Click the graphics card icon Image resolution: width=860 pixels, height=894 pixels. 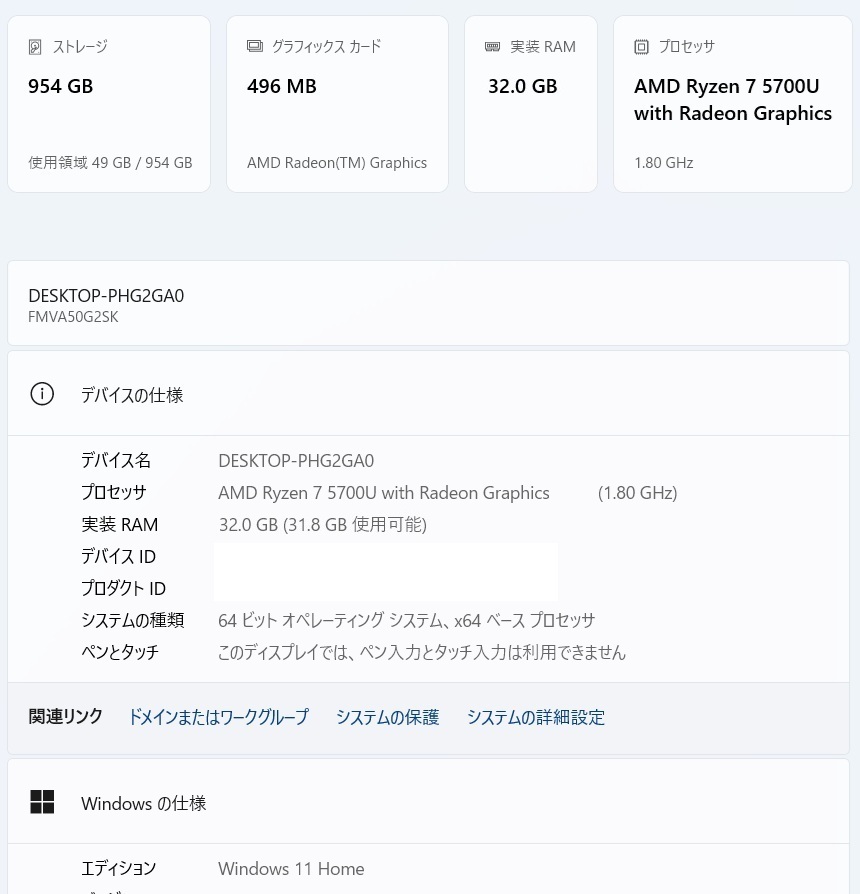pyautogui.click(x=255, y=46)
